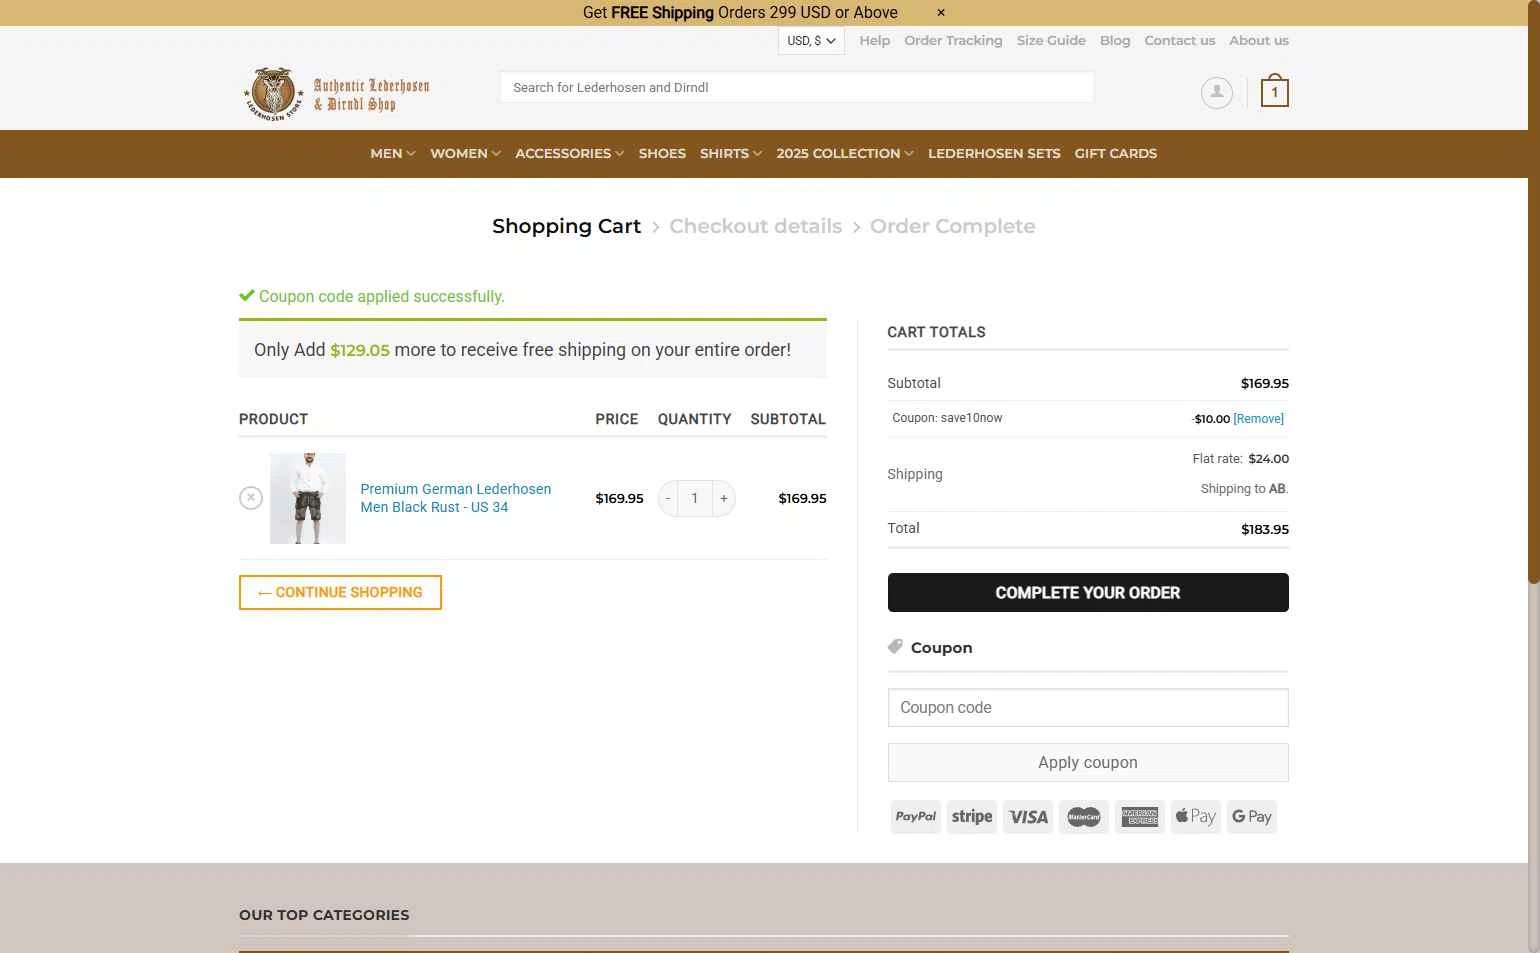The image size is (1540, 953).
Task: Open the SHOES menu item
Action: pyautogui.click(x=662, y=154)
